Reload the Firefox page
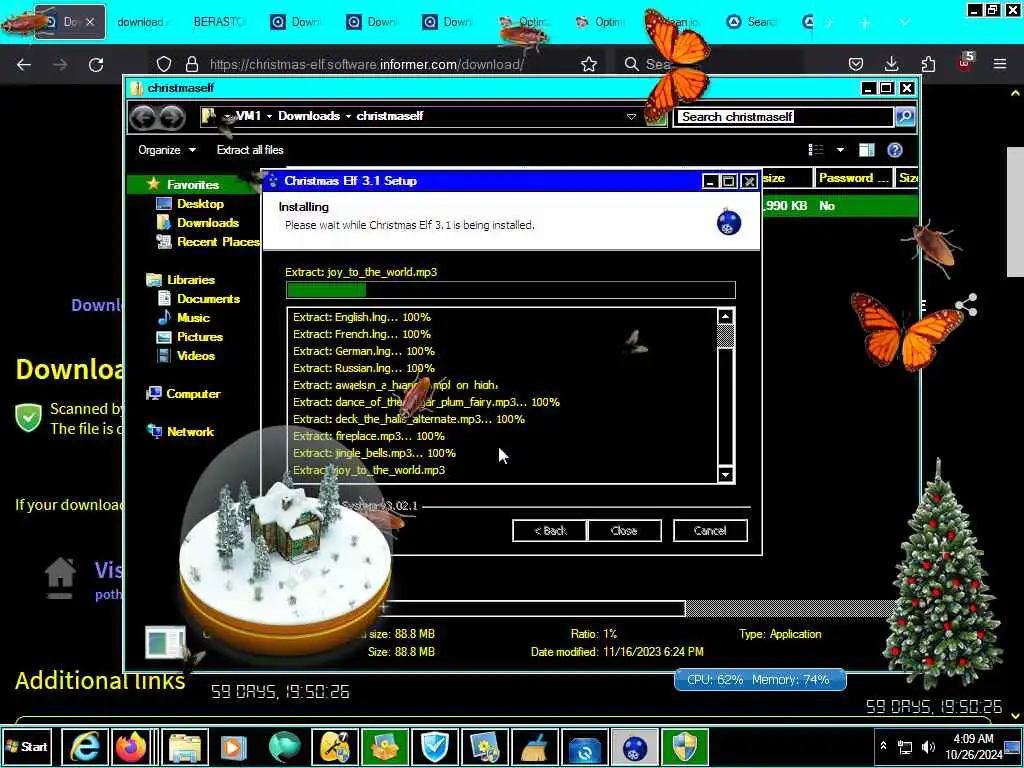The width and height of the screenshot is (1024, 768). [96, 64]
